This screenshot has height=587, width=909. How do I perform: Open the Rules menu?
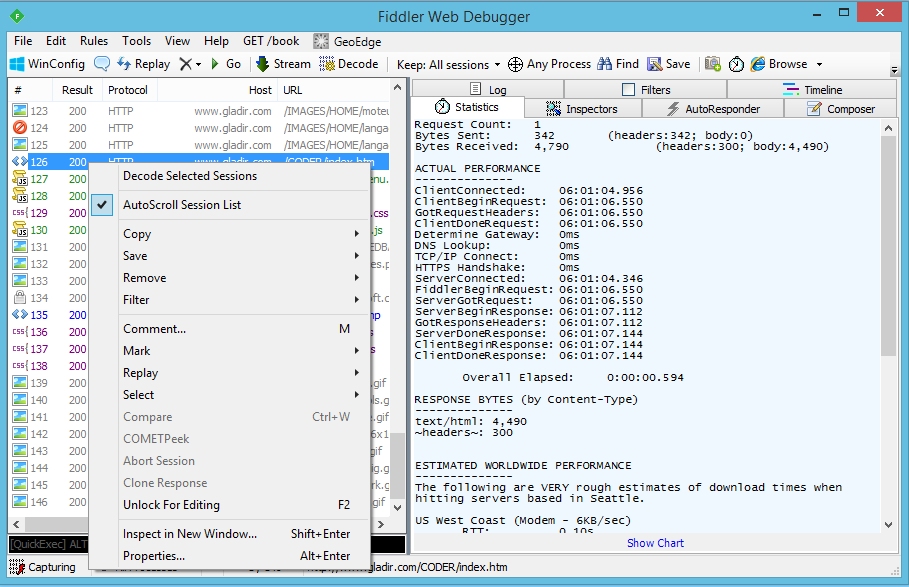(x=94, y=41)
